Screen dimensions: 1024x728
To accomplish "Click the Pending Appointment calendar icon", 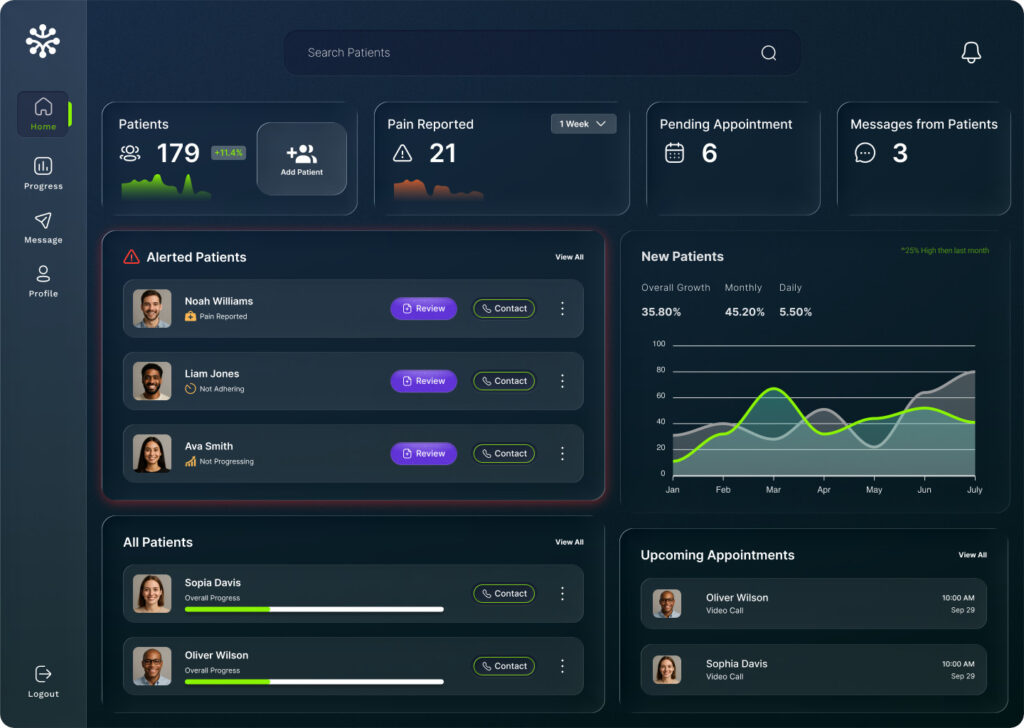I will (675, 153).
